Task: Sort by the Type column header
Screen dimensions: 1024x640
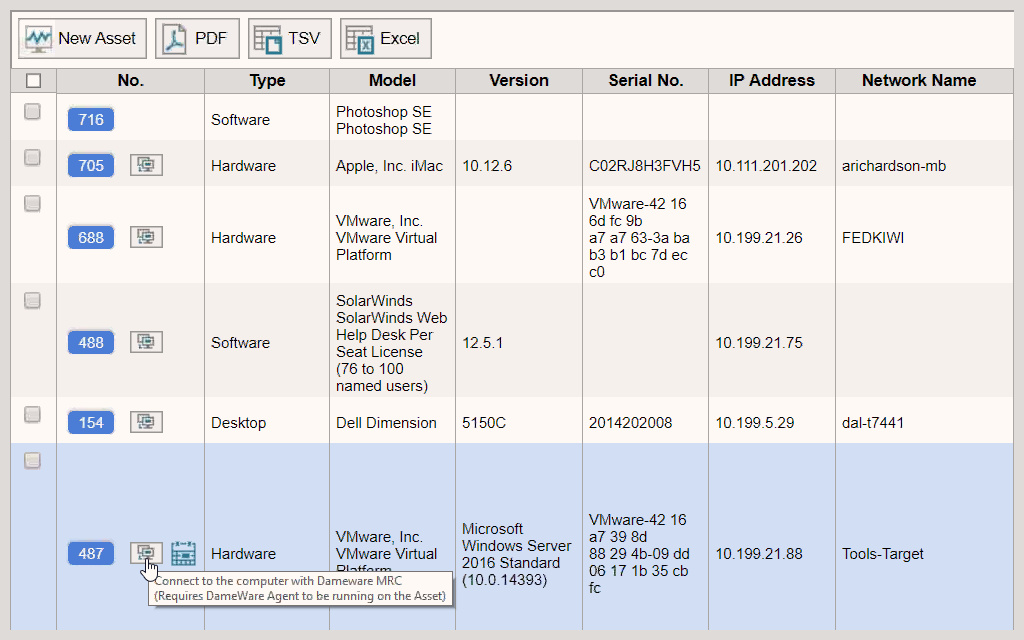Action: pyautogui.click(x=267, y=80)
